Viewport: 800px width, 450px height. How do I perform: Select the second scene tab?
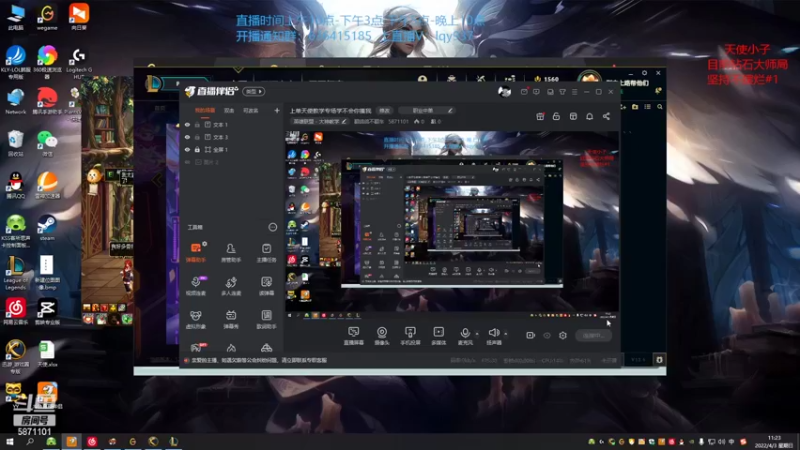pyautogui.click(x=229, y=110)
